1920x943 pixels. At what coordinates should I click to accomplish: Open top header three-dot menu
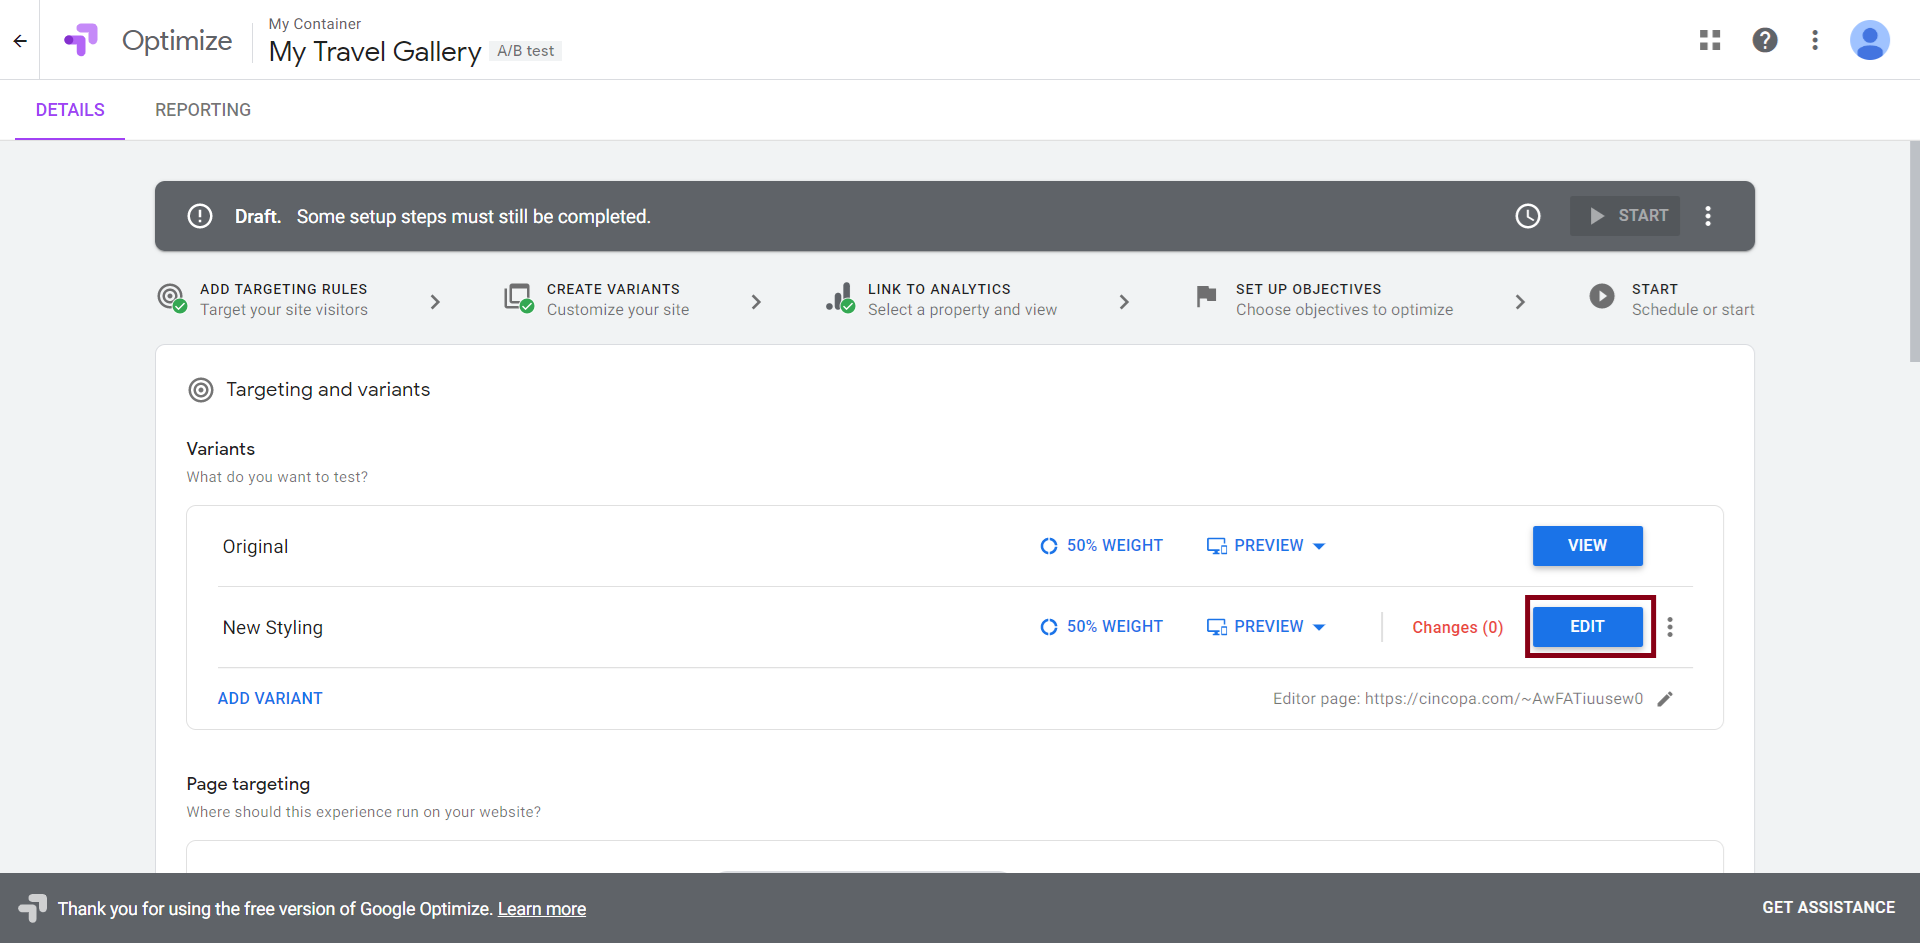(x=1815, y=40)
